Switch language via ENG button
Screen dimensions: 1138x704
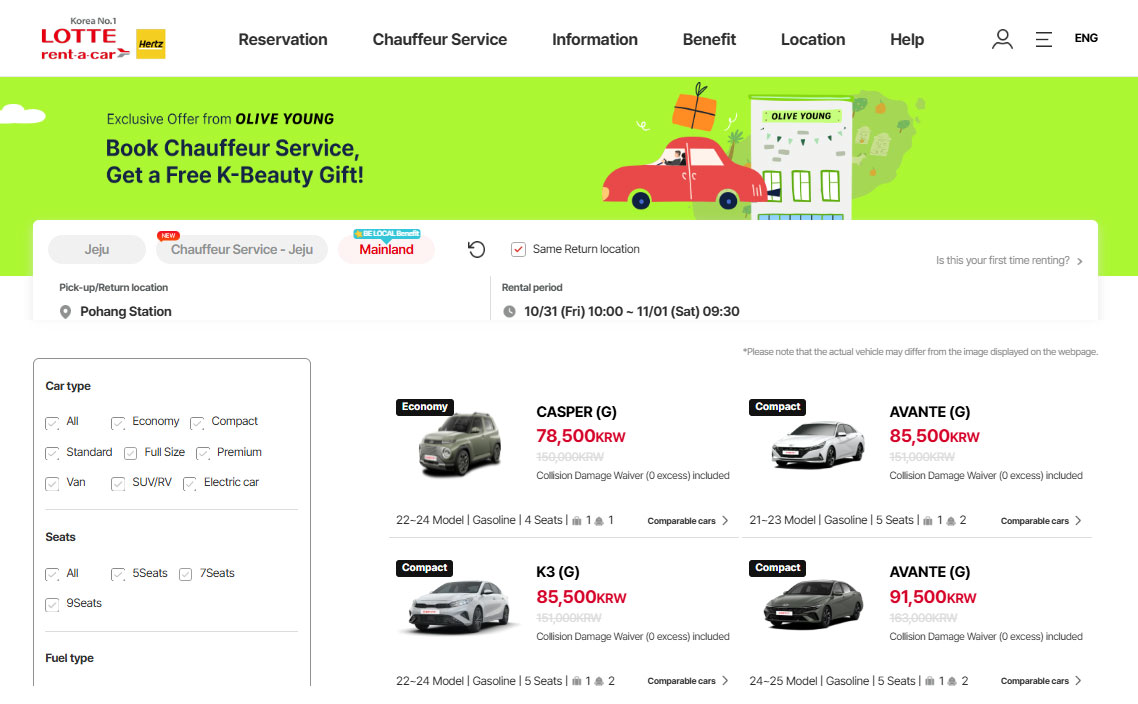pyautogui.click(x=1086, y=38)
